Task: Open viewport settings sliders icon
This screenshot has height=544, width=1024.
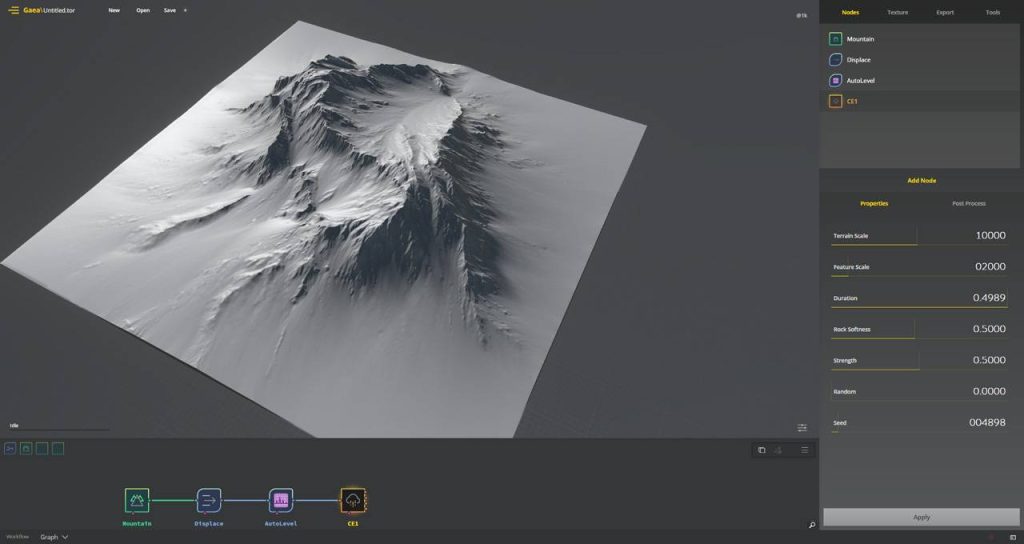Action: pos(802,428)
